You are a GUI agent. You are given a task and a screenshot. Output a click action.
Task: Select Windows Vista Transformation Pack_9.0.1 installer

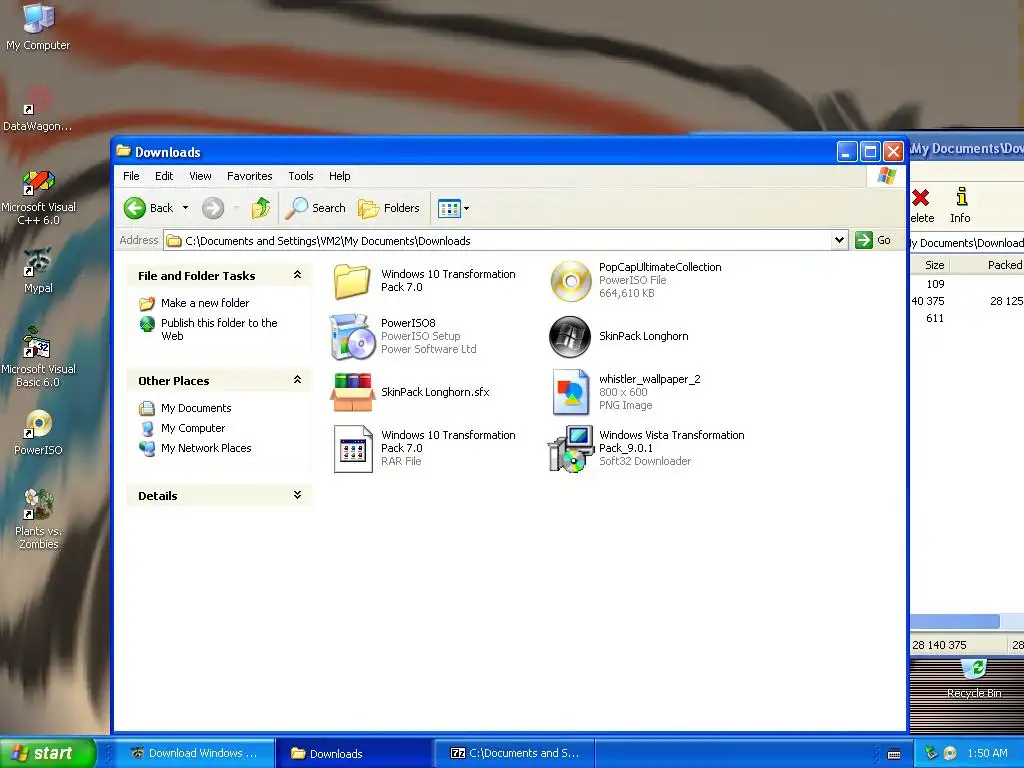click(570, 449)
